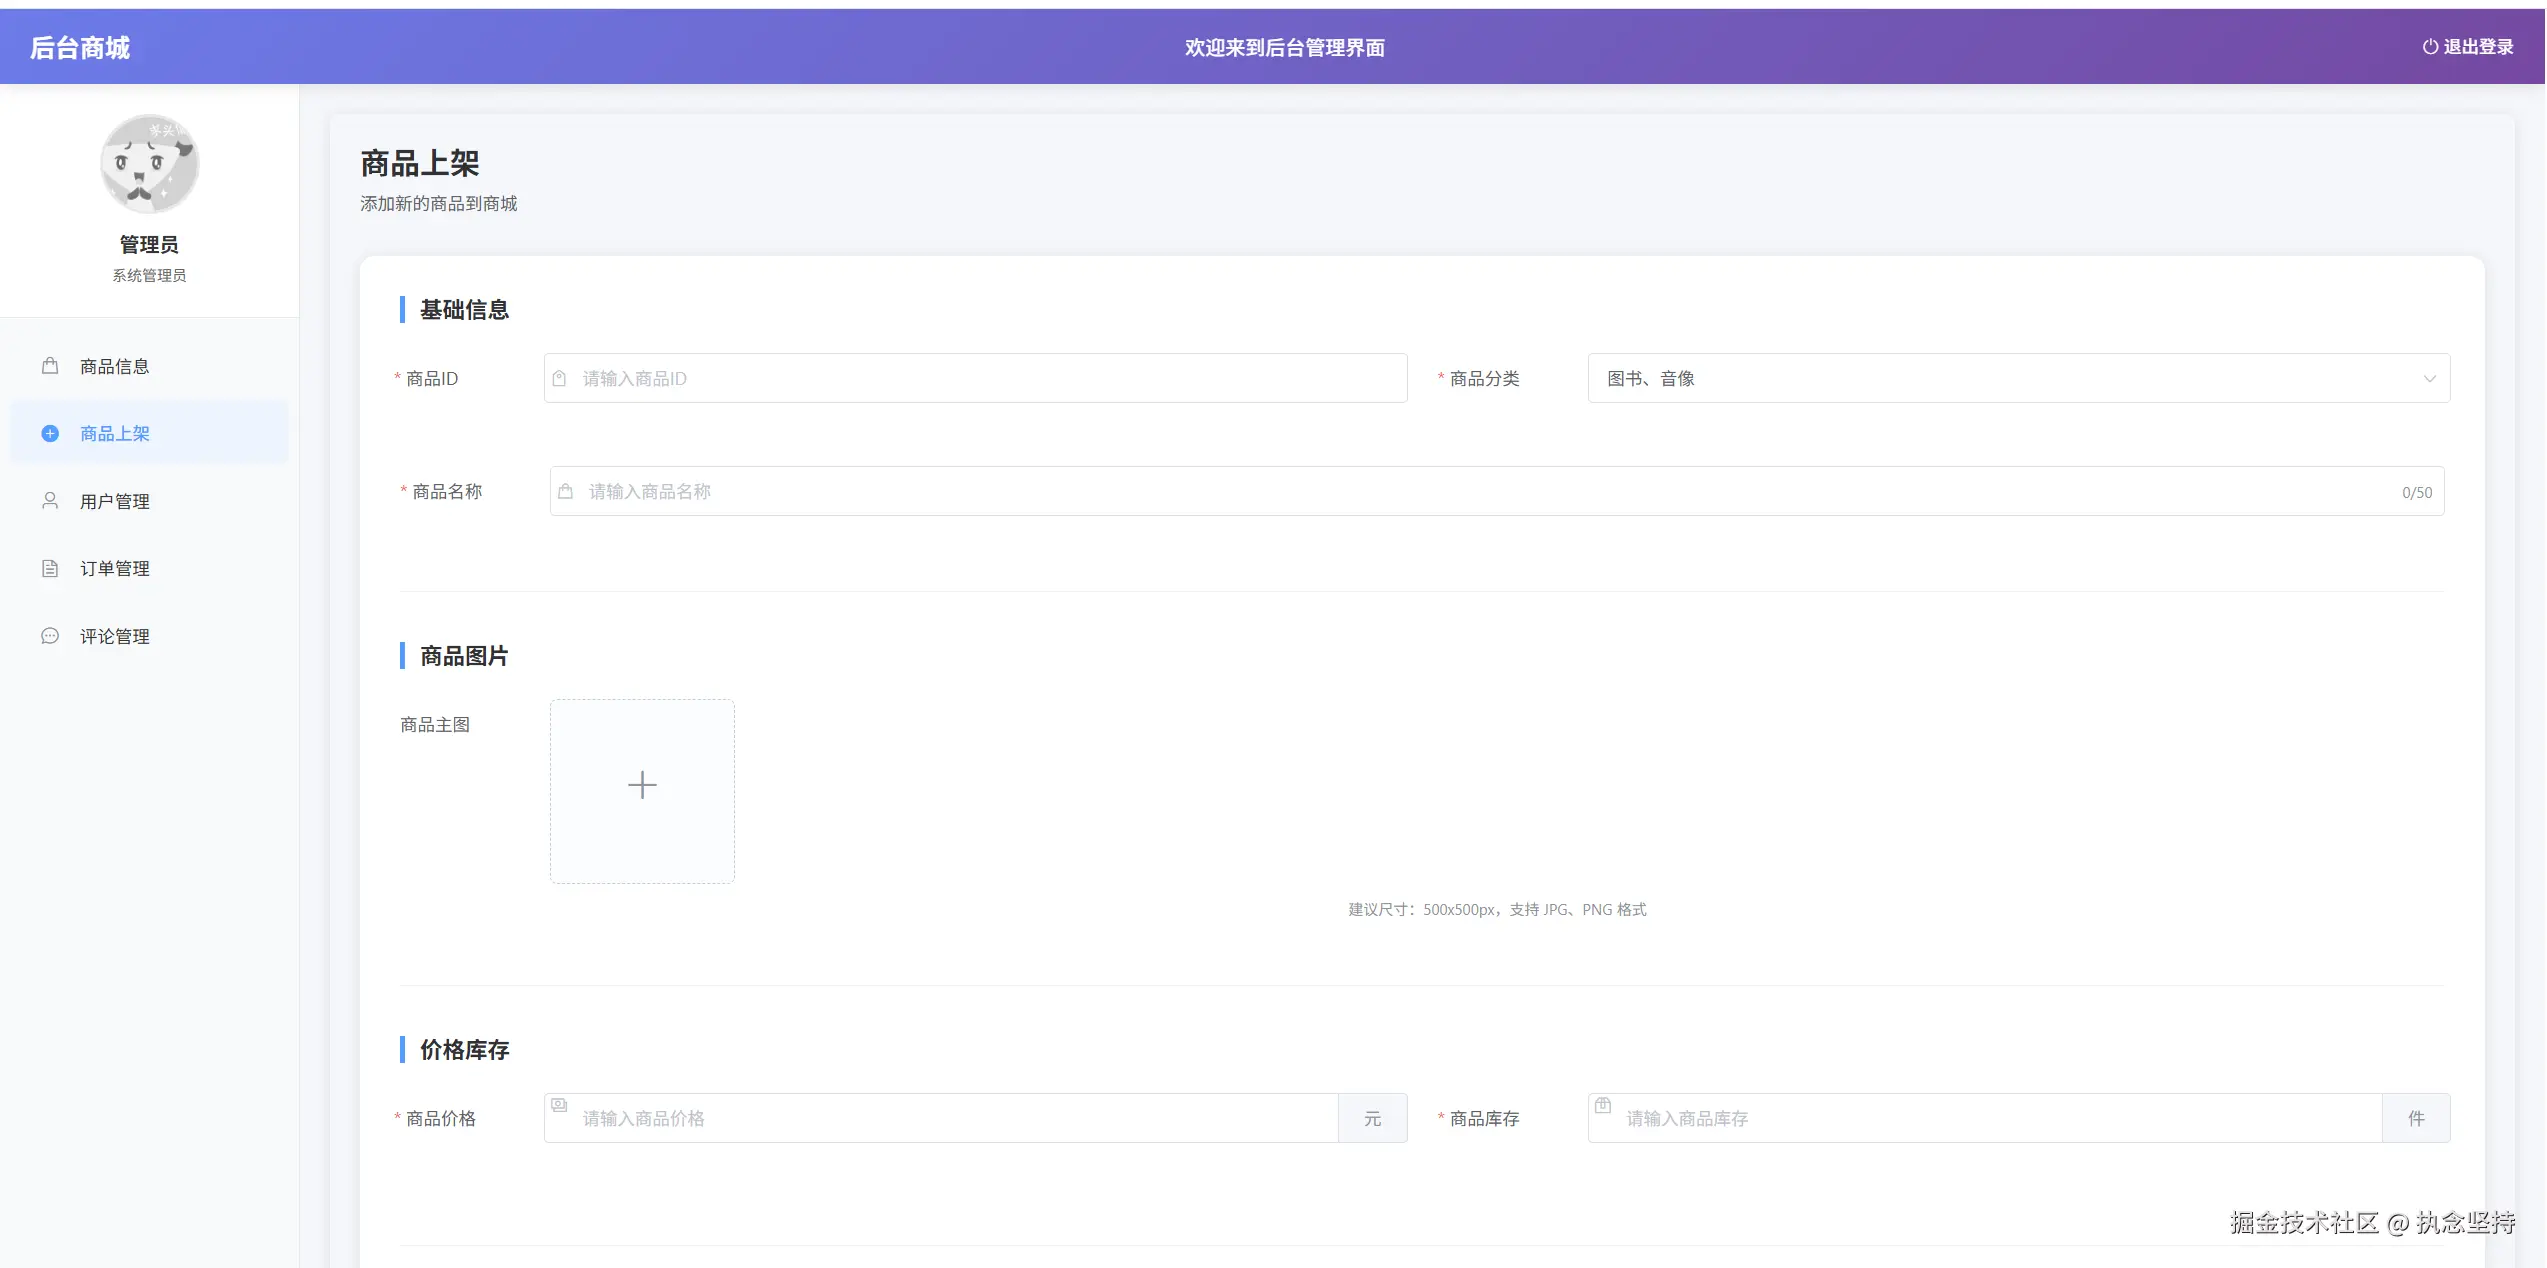Open 商品信息 menu item
Image resolution: width=2547 pixels, height=1268 pixels.
tap(115, 366)
